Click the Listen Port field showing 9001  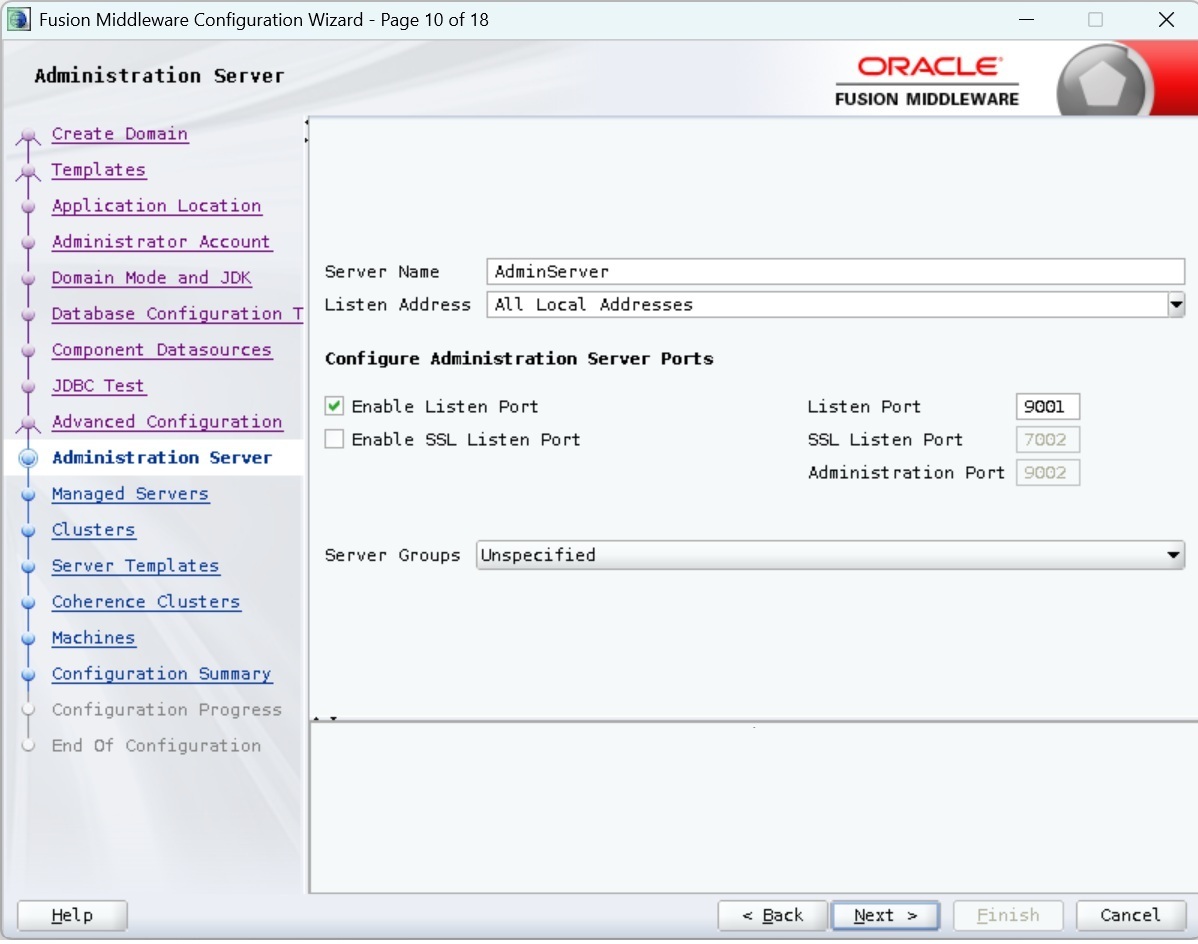[1047, 406]
